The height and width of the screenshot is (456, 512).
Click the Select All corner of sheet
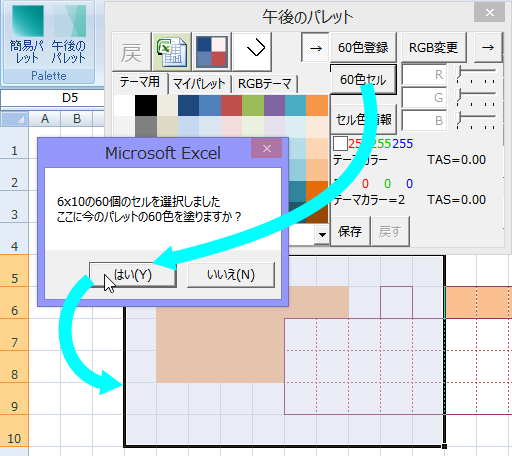click(15, 119)
